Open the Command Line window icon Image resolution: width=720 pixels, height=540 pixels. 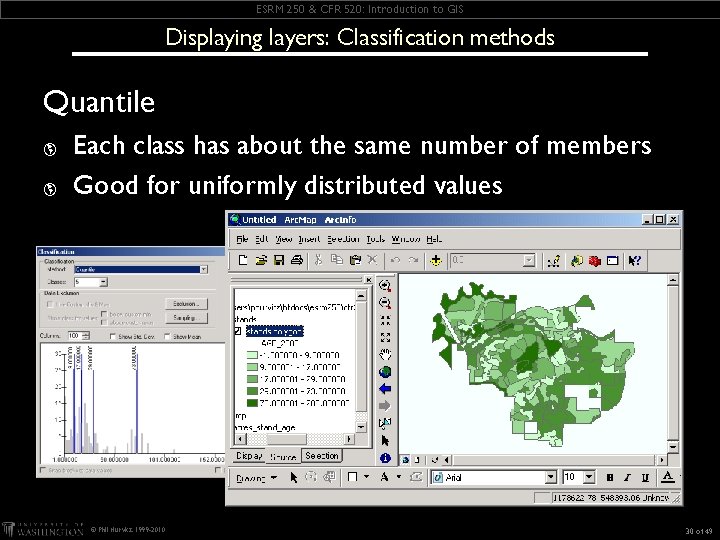[613, 261]
